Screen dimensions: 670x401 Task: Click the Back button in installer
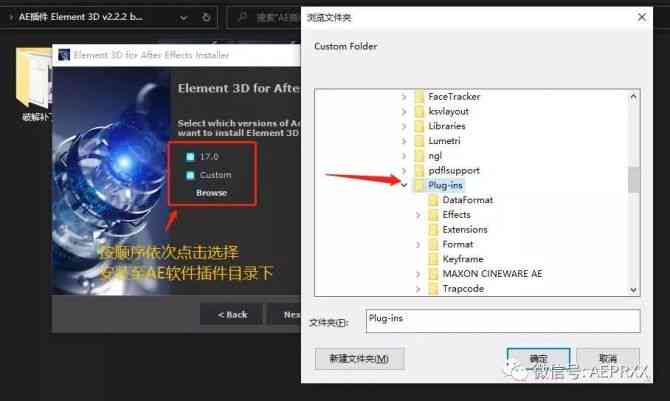tap(232, 315)
